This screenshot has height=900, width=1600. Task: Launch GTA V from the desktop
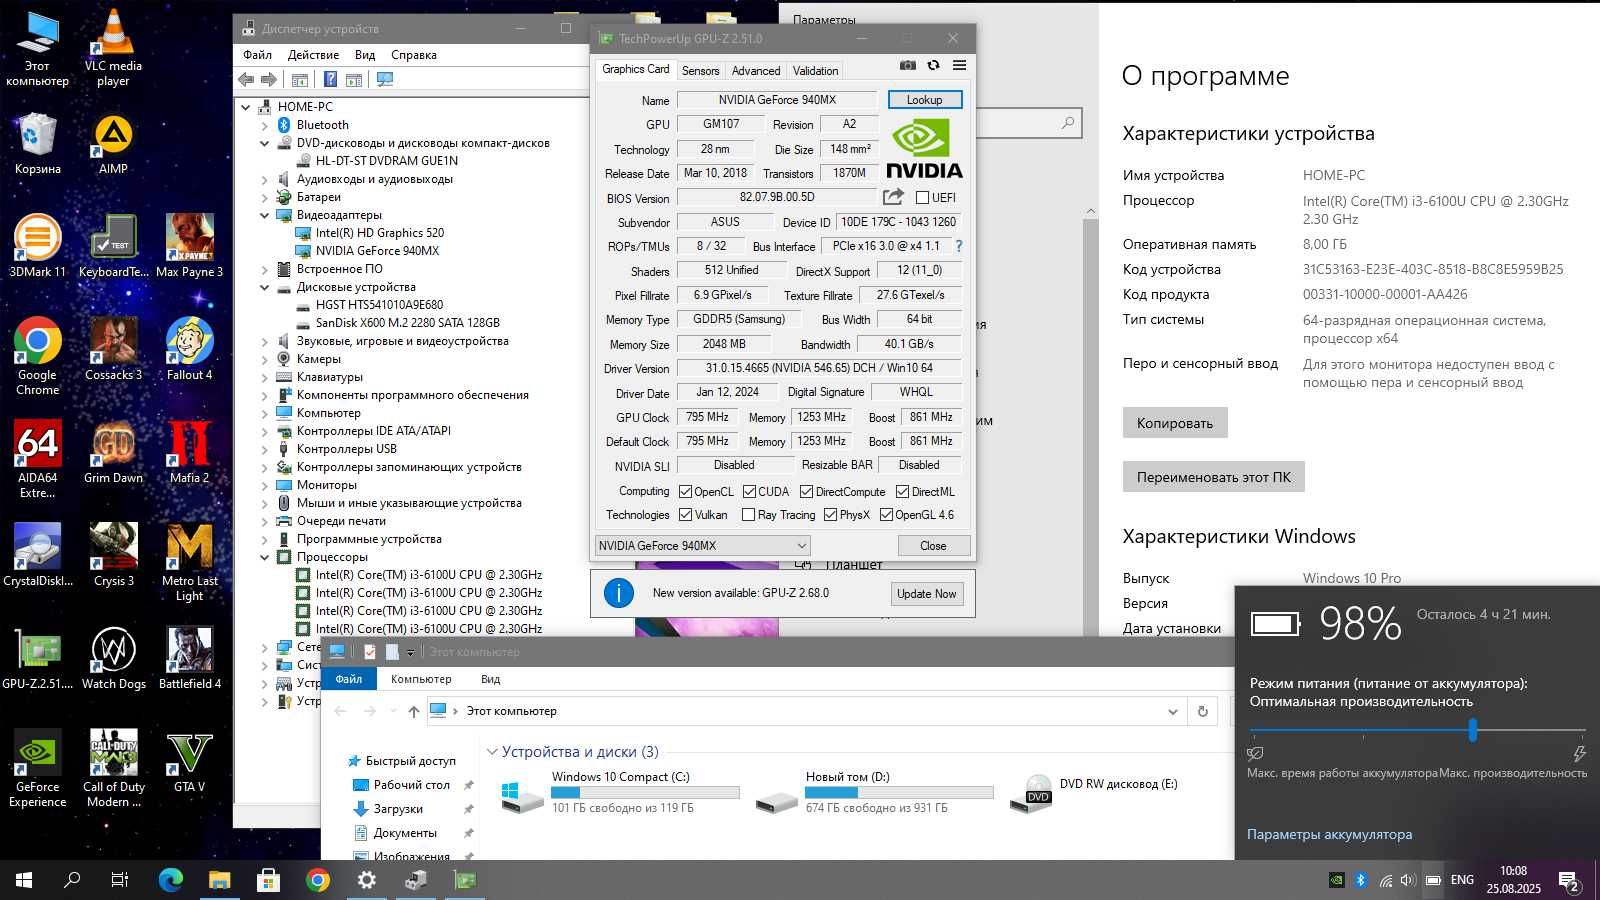pos(189,762)
